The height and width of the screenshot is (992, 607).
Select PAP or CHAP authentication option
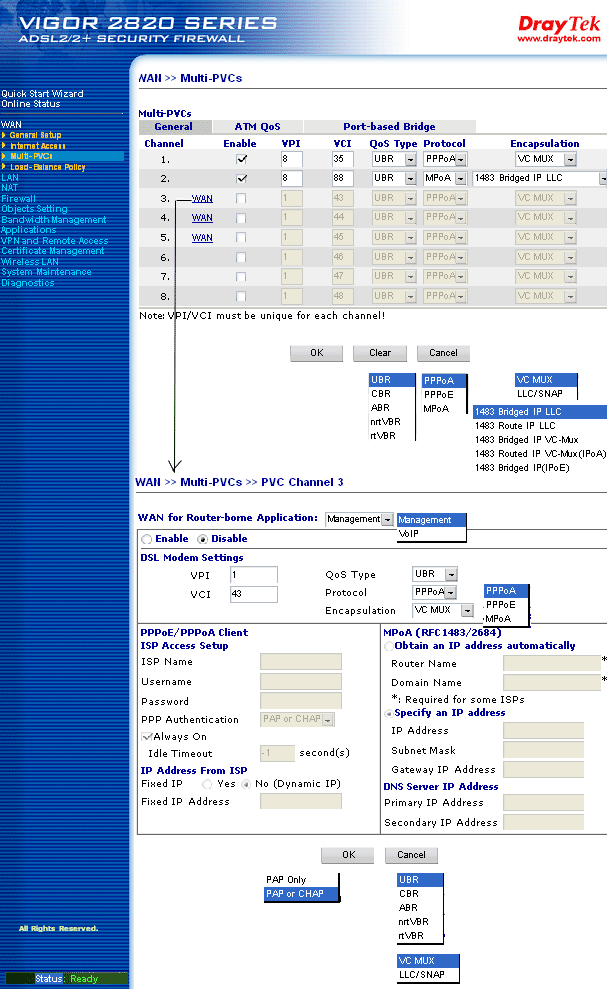[x=301, y=893]
